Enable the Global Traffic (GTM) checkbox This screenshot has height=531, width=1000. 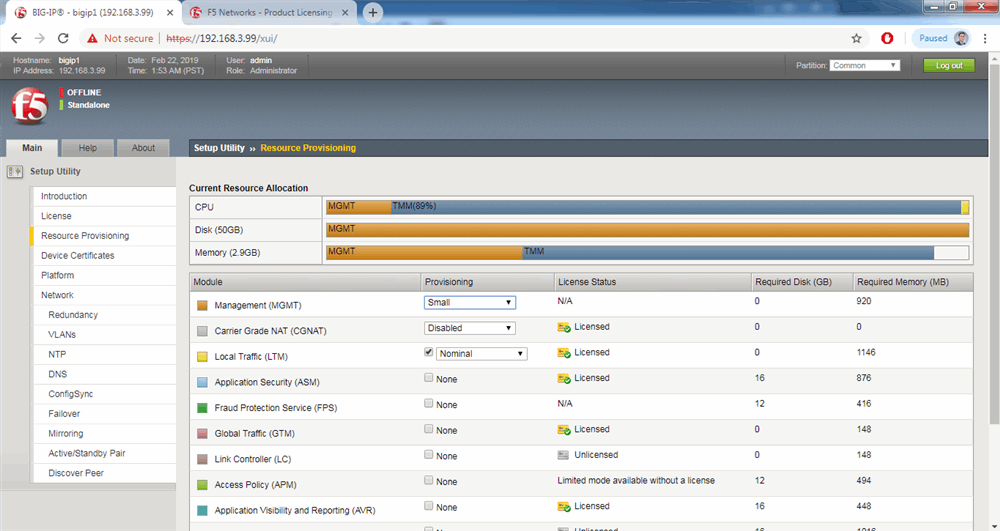[x=429, y=429]
